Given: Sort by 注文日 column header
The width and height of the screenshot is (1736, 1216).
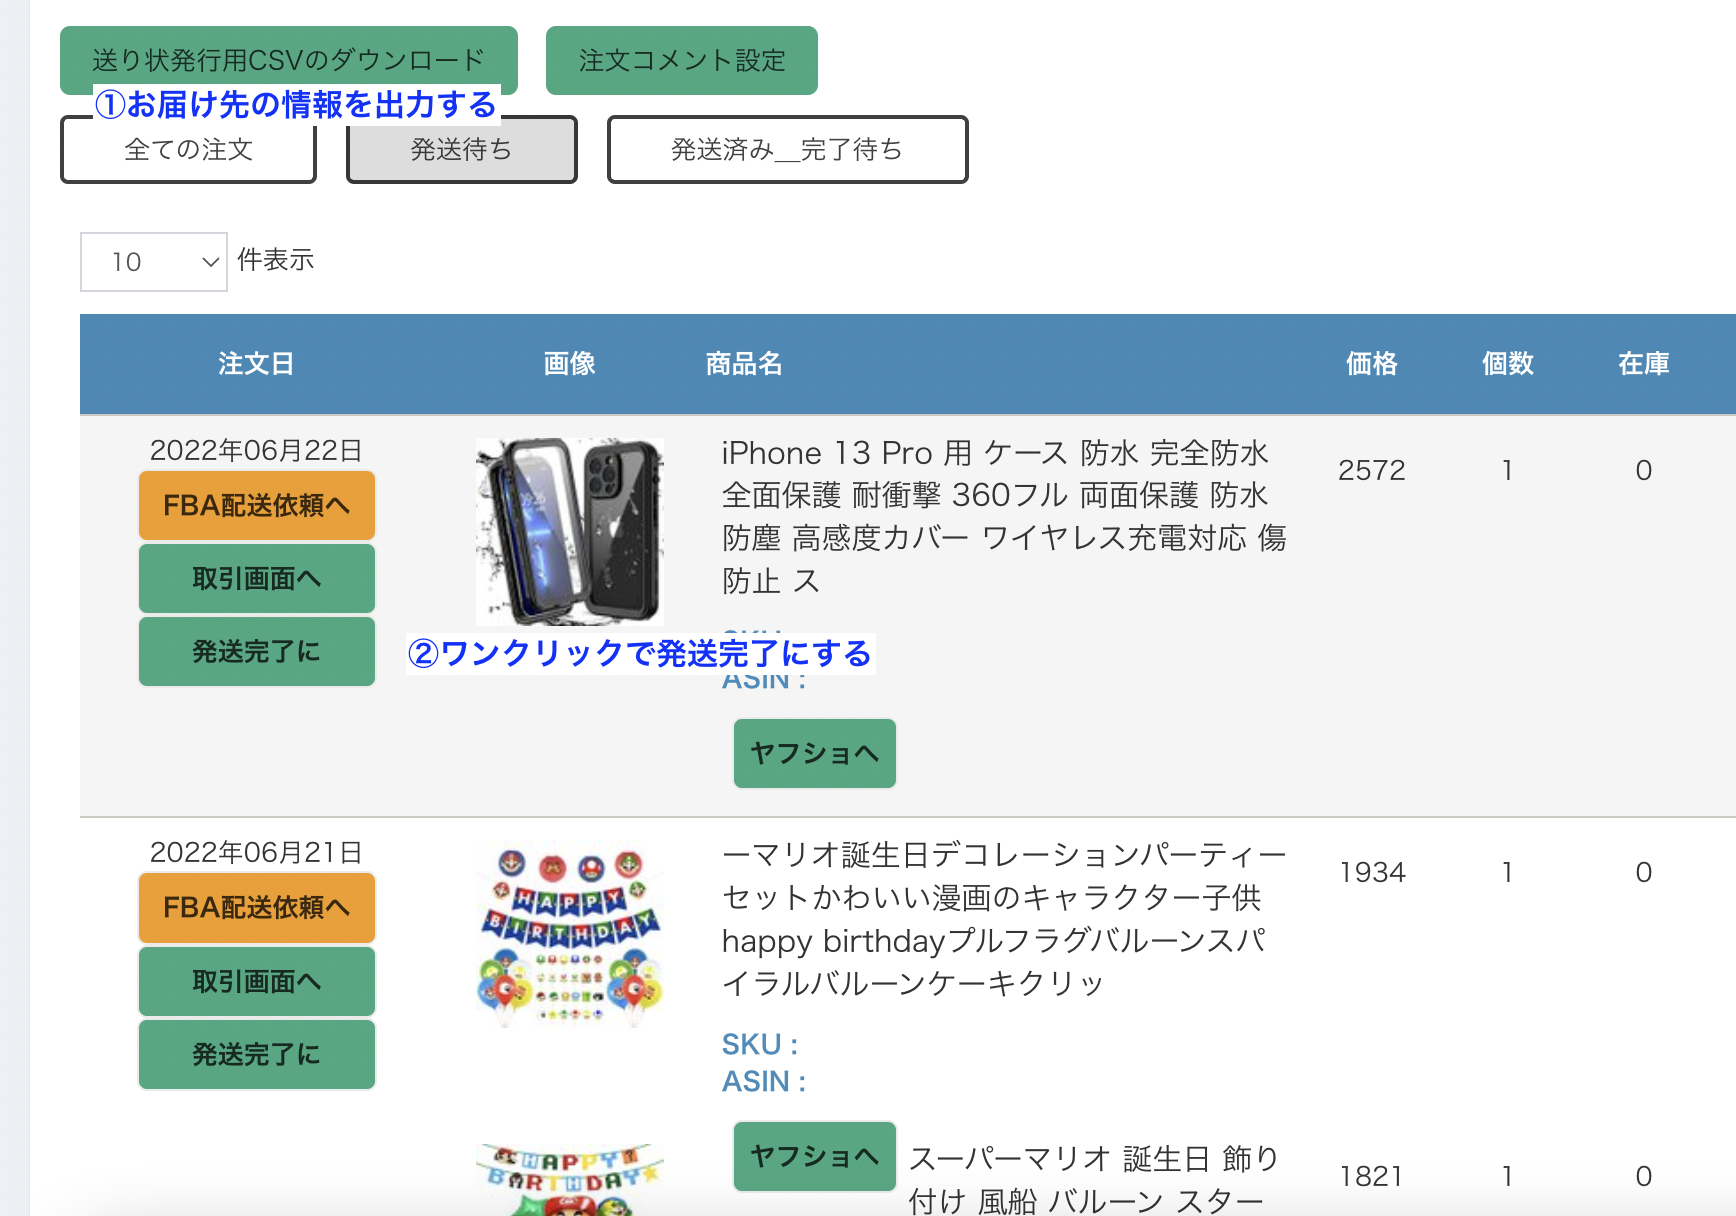Looking at the screenshot, I should click(x=256, y=363).
